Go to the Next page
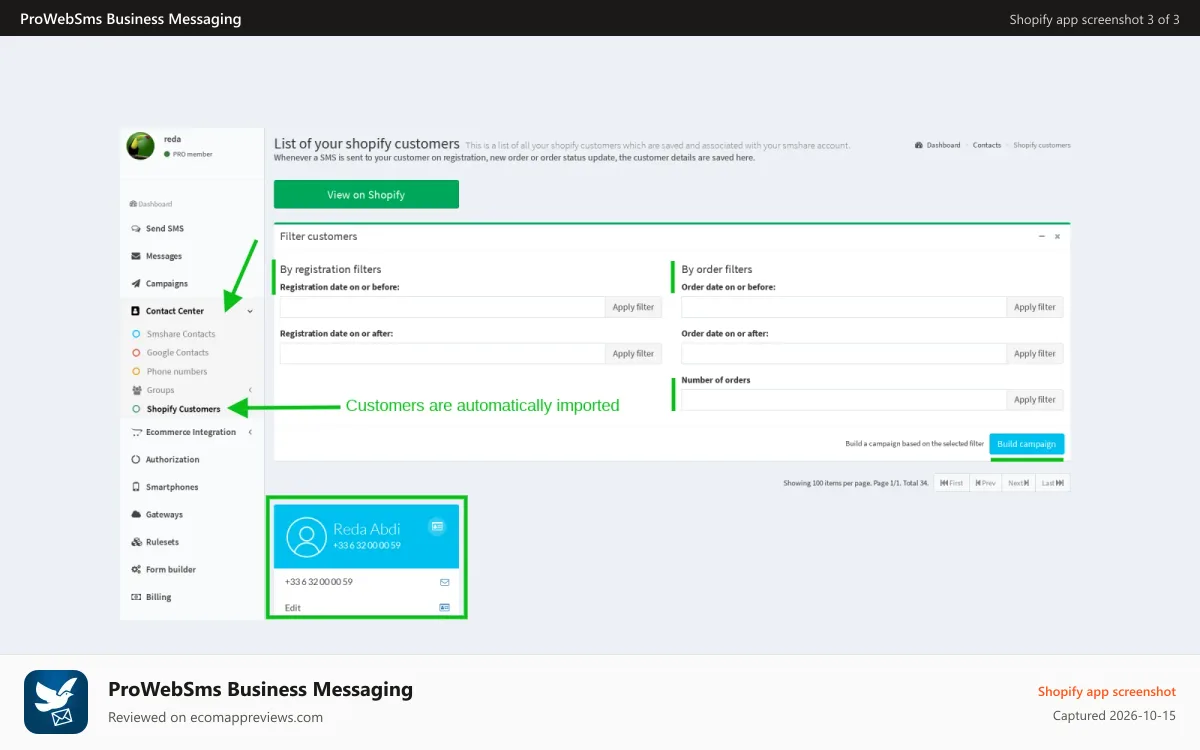Viewport: 1200px width, 750px height. [1018, 483]
